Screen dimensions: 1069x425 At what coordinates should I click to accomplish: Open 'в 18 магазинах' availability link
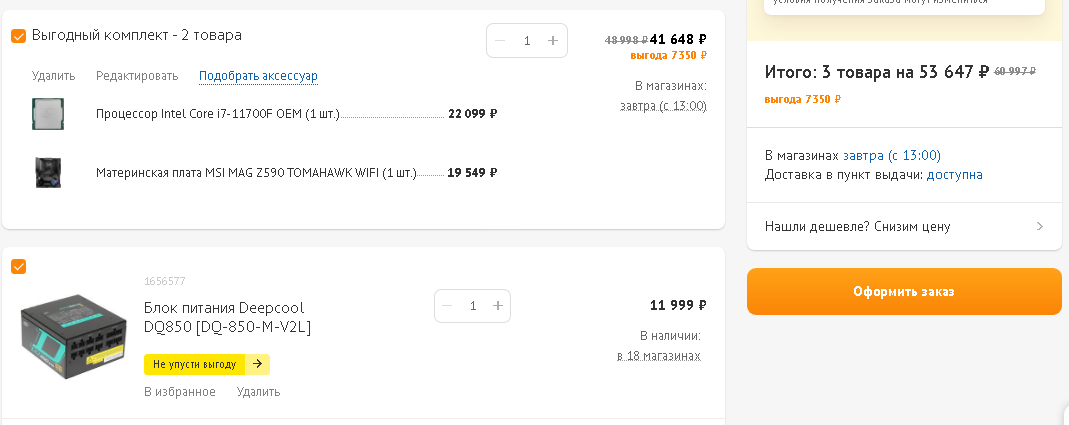click(x=658, y=356)
